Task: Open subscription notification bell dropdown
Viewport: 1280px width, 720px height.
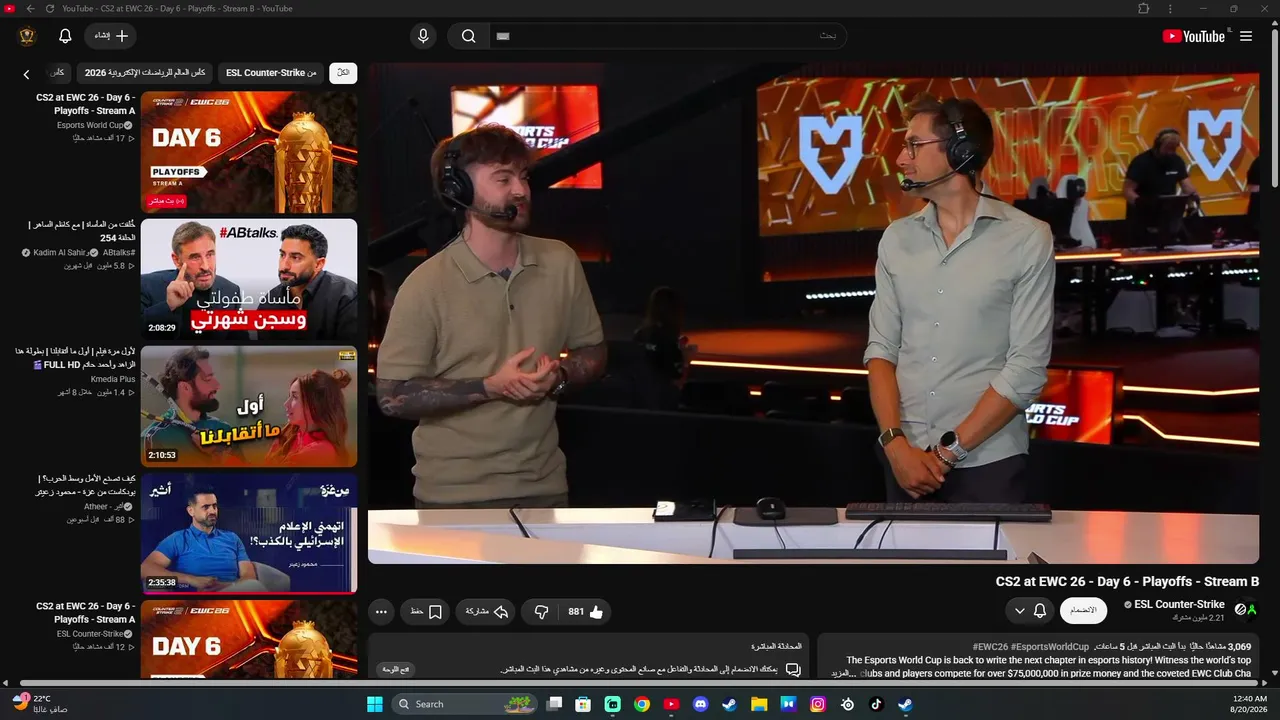Action: click(x=1030, y=610)
